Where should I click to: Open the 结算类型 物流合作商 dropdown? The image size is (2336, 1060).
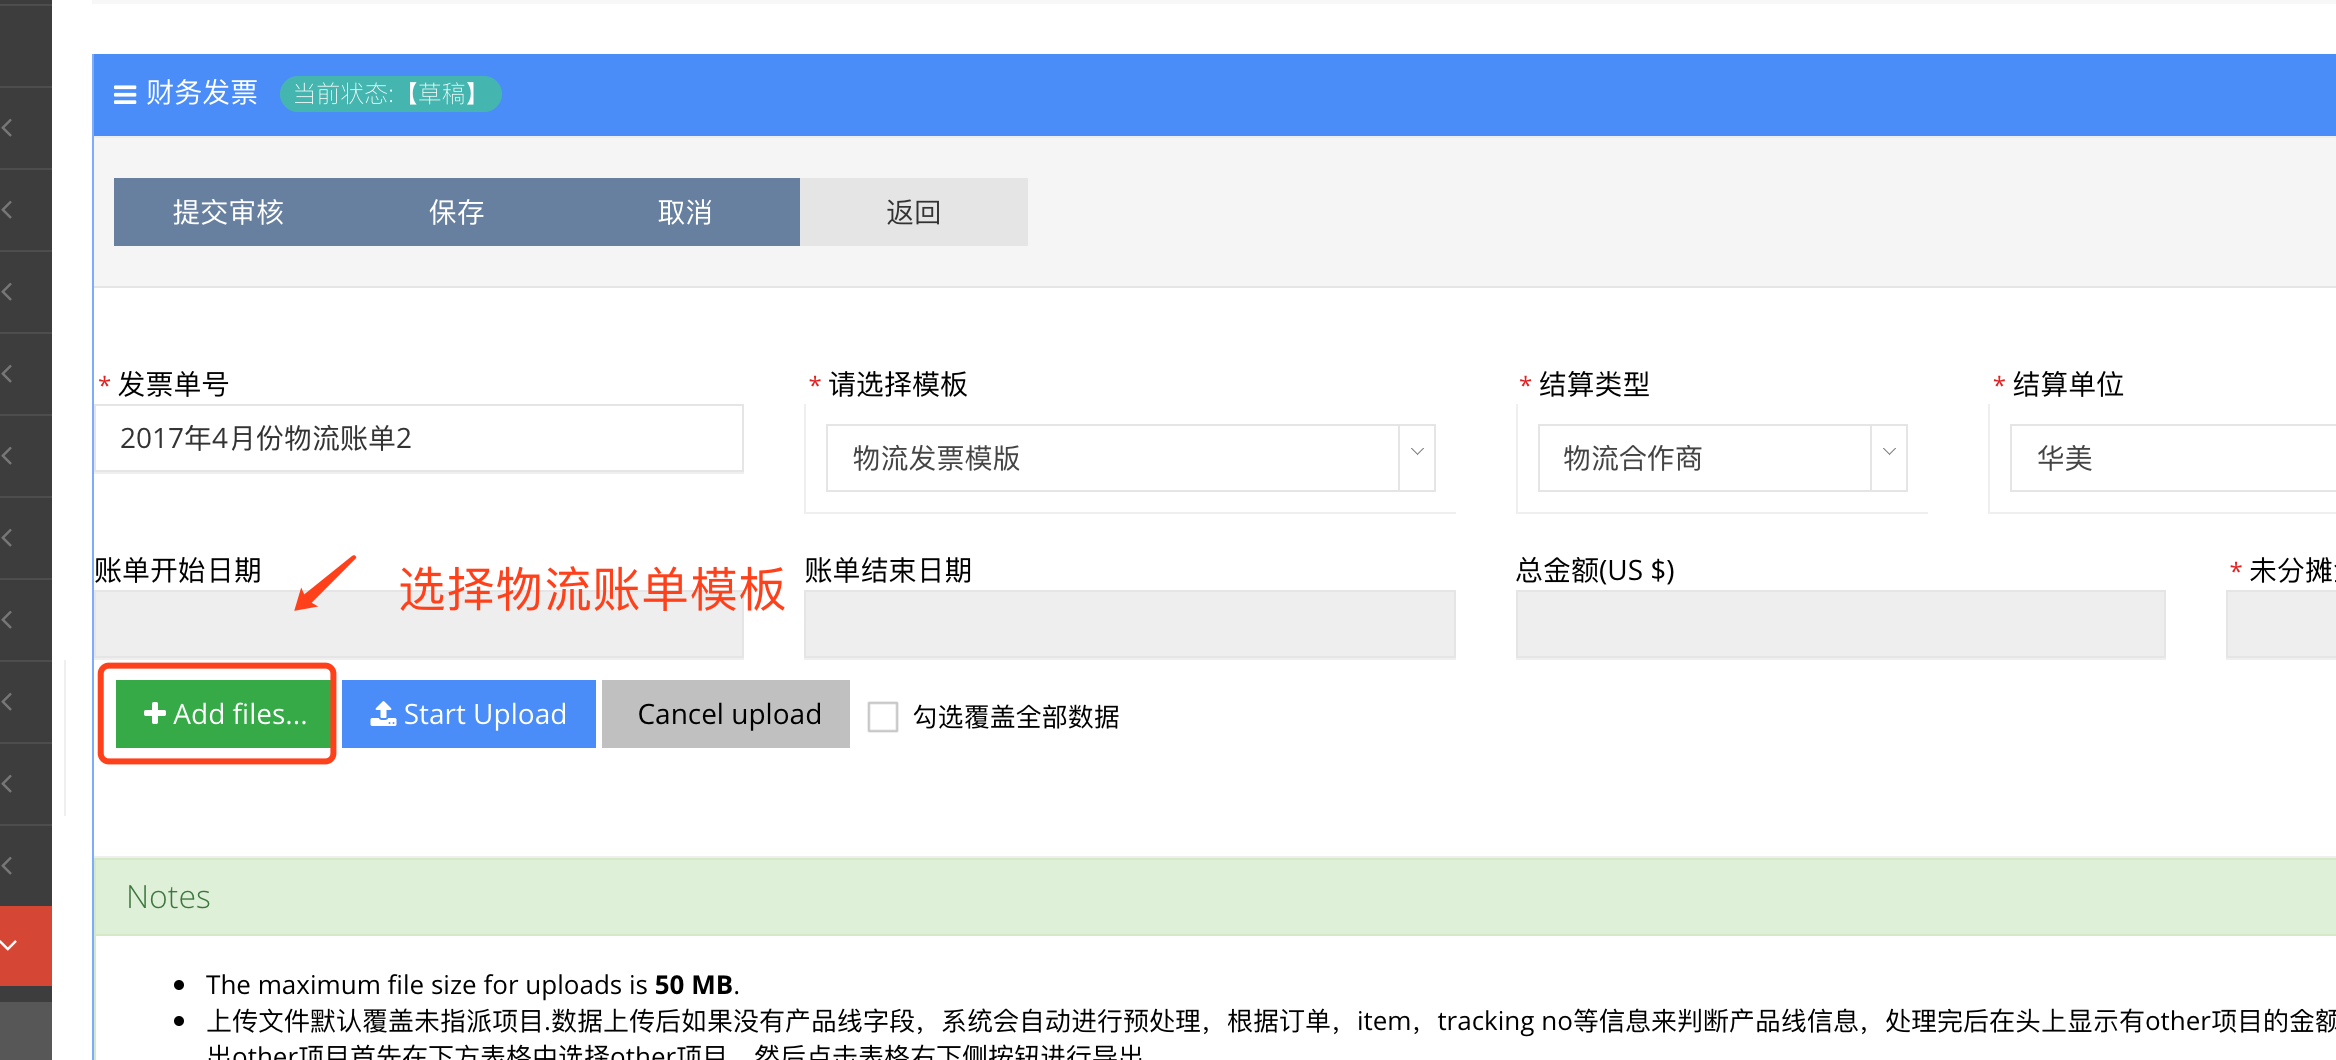tap(1722, 458)
